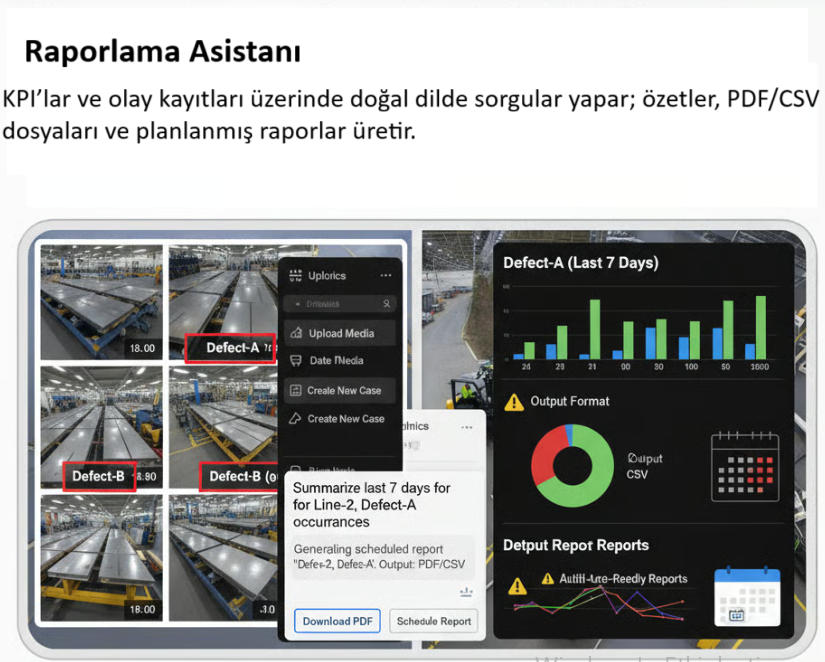Click the dark calendar icon with red dots
Viewport: 825px width, 662px height.
745,466
